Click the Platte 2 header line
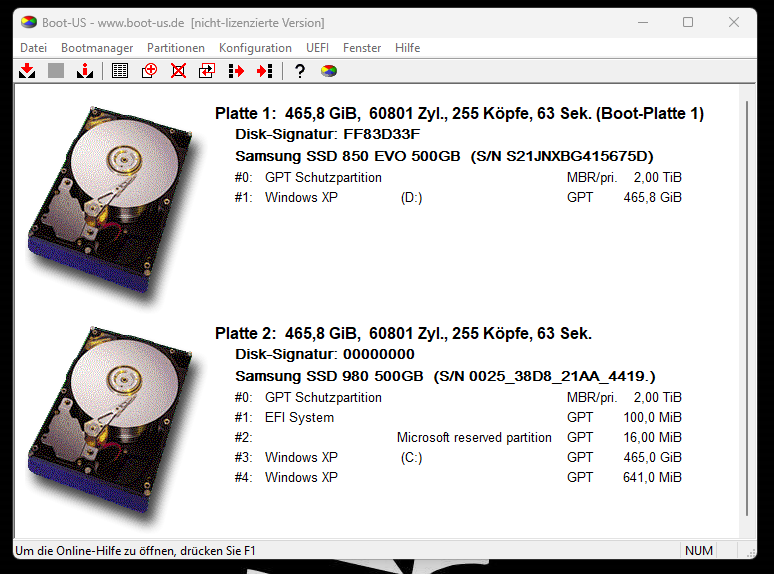 403,334
